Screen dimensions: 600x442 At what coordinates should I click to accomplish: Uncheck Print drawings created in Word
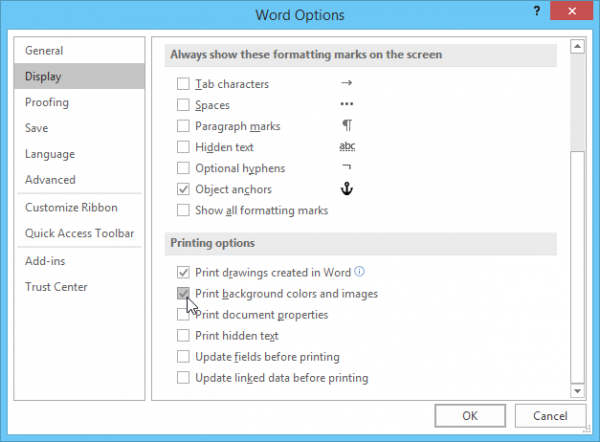point(183,272)
